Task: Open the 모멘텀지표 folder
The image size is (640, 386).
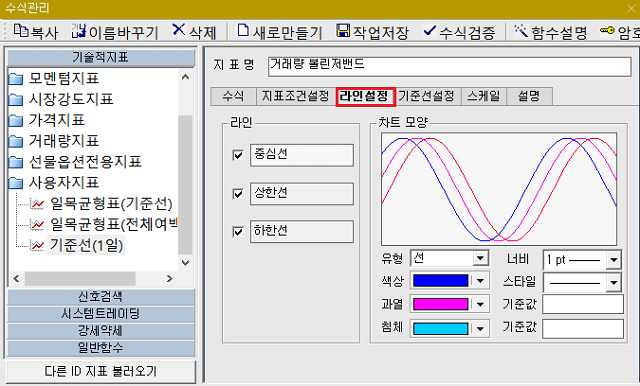Action: [x=53, y=78]
